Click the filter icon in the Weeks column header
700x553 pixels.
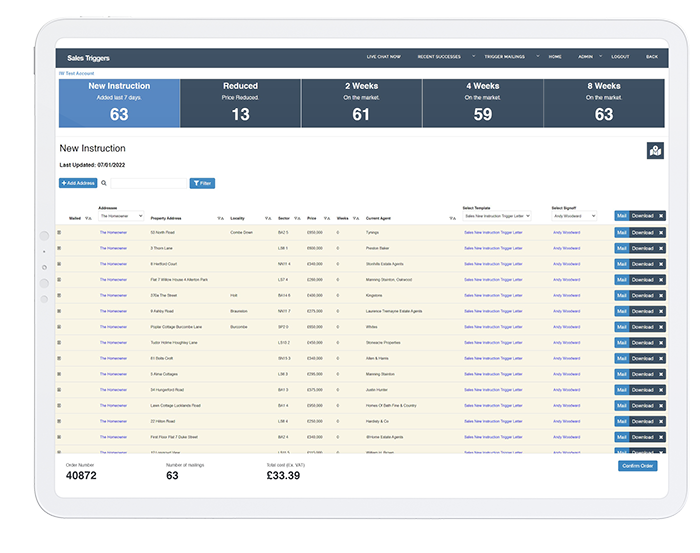click(355, 217)
